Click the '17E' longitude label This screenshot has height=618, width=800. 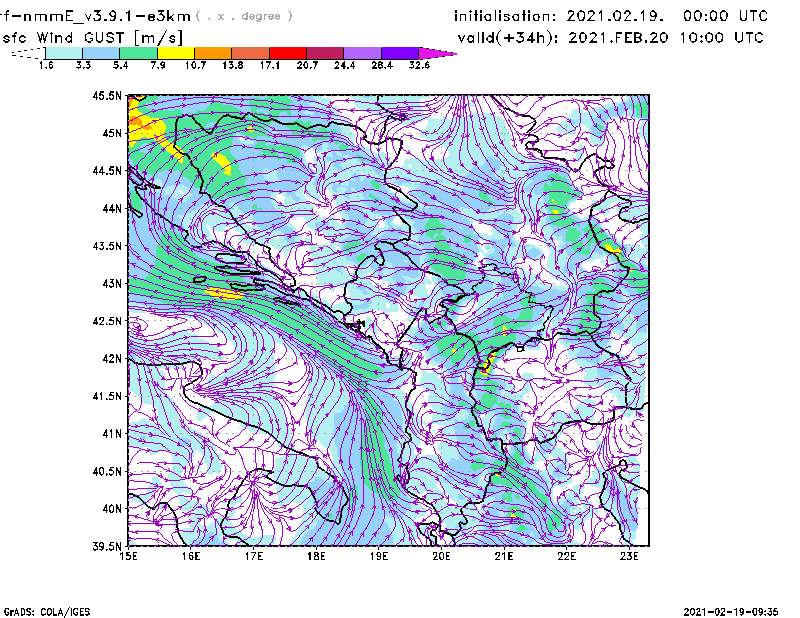tap(254, 556)
